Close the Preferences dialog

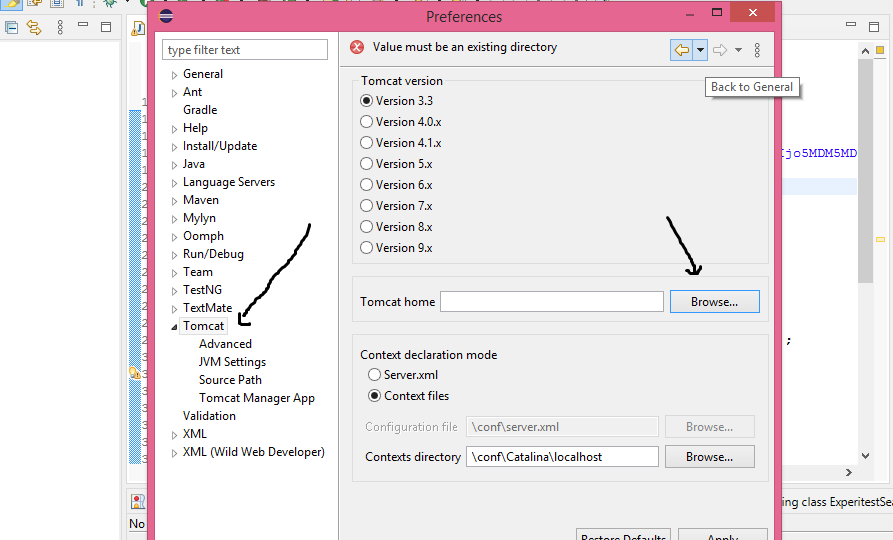752,13
